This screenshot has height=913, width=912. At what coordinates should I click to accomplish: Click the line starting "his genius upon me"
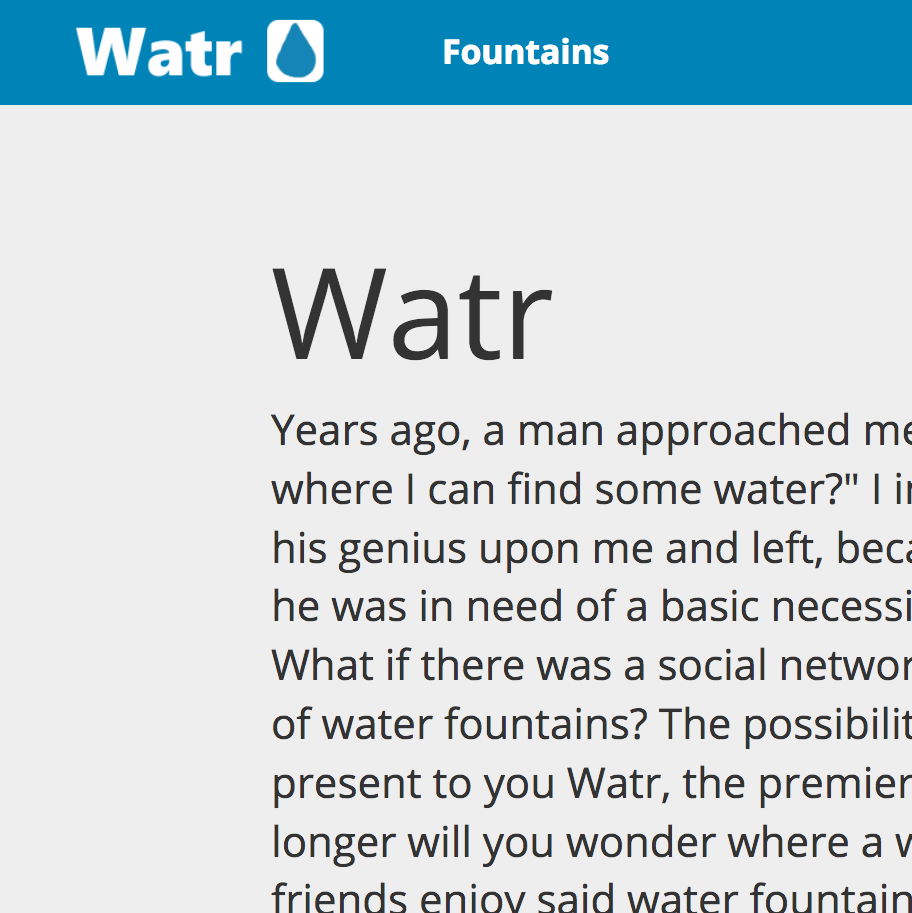click(590, 548)
